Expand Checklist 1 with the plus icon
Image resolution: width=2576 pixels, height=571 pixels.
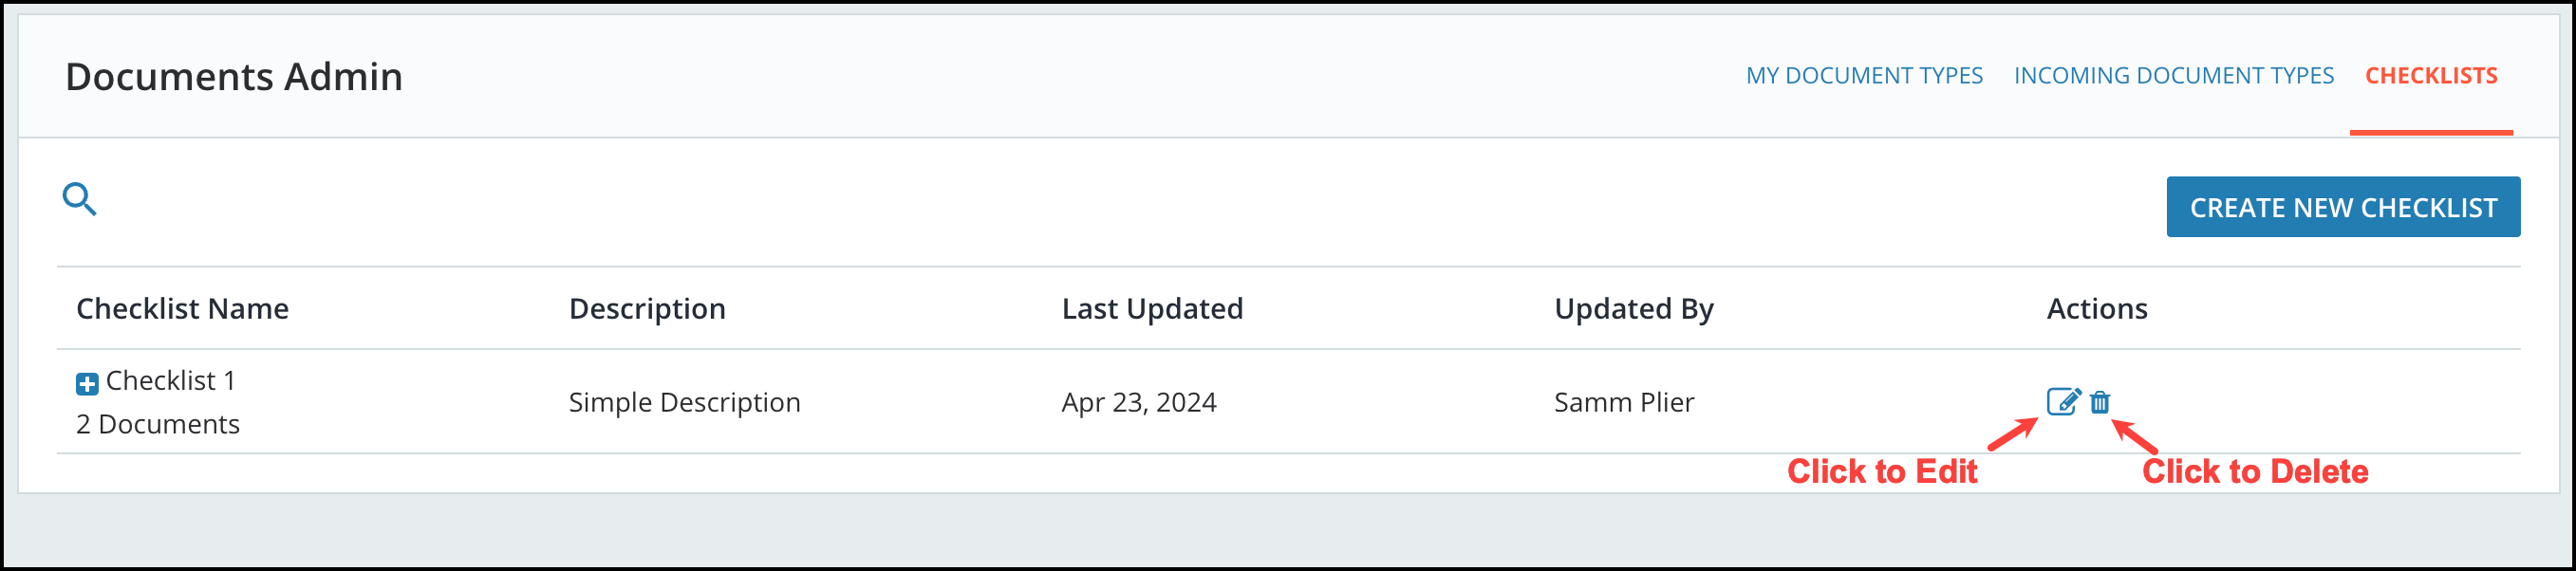(87, 383)
